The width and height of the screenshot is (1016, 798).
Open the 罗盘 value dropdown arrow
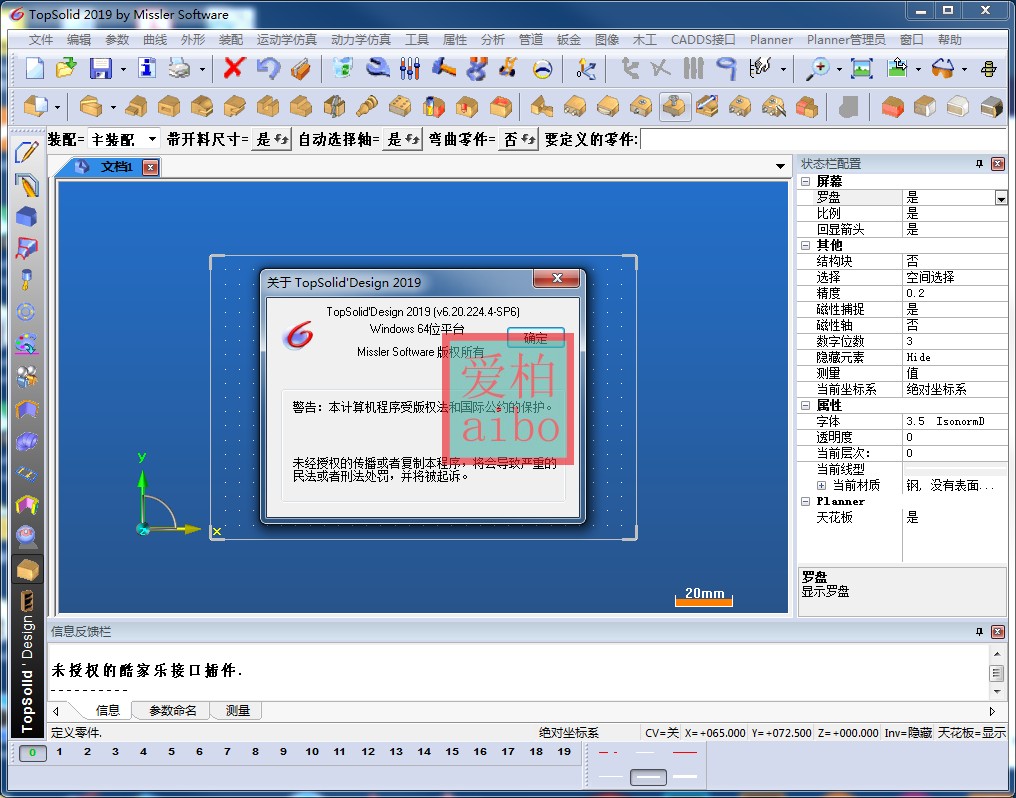pyautogui.click(x=1000, y=198)
